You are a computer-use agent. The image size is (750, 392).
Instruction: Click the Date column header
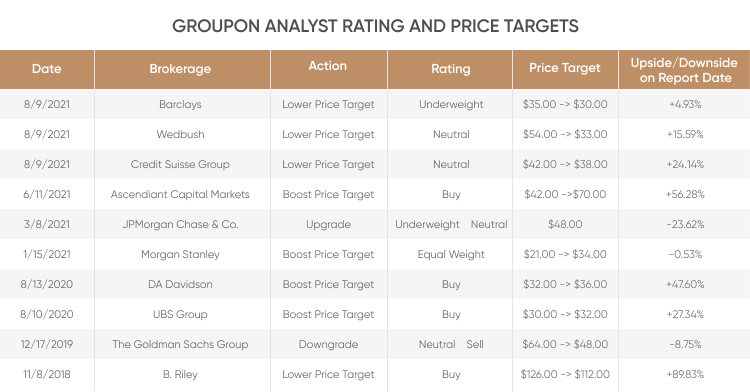point(46,69)
